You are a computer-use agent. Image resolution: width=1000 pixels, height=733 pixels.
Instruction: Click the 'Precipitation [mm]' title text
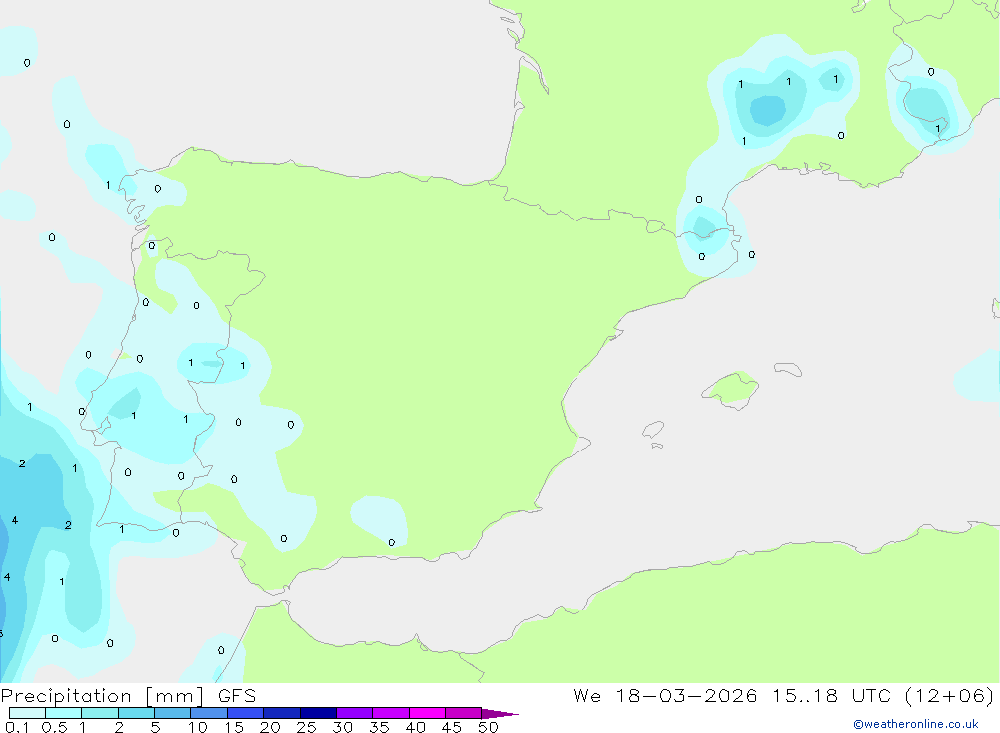(x=103, y=696)
